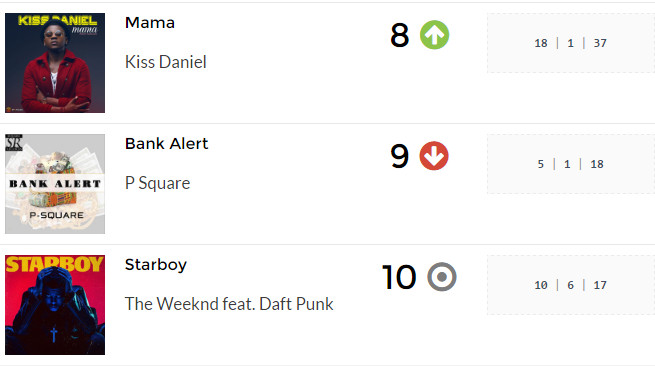Click the peak value 6 in Starboy stats

coord(571,285)
